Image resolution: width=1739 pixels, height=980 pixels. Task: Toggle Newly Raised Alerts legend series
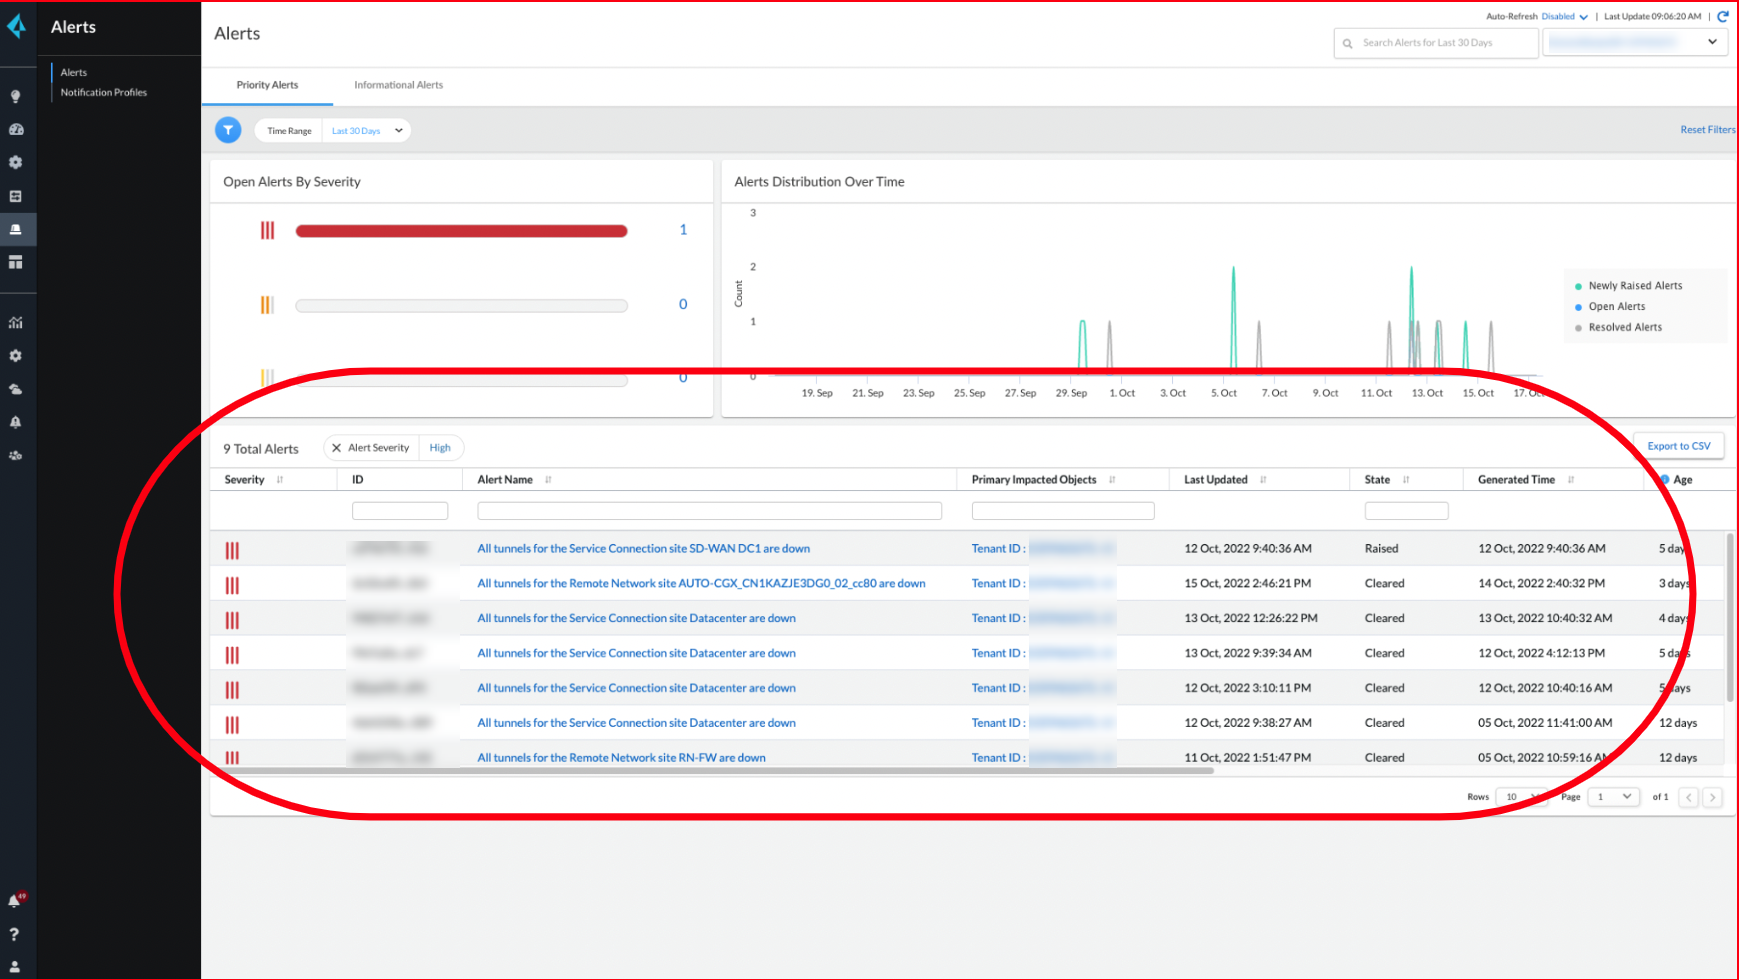(x=1634, y=286)
